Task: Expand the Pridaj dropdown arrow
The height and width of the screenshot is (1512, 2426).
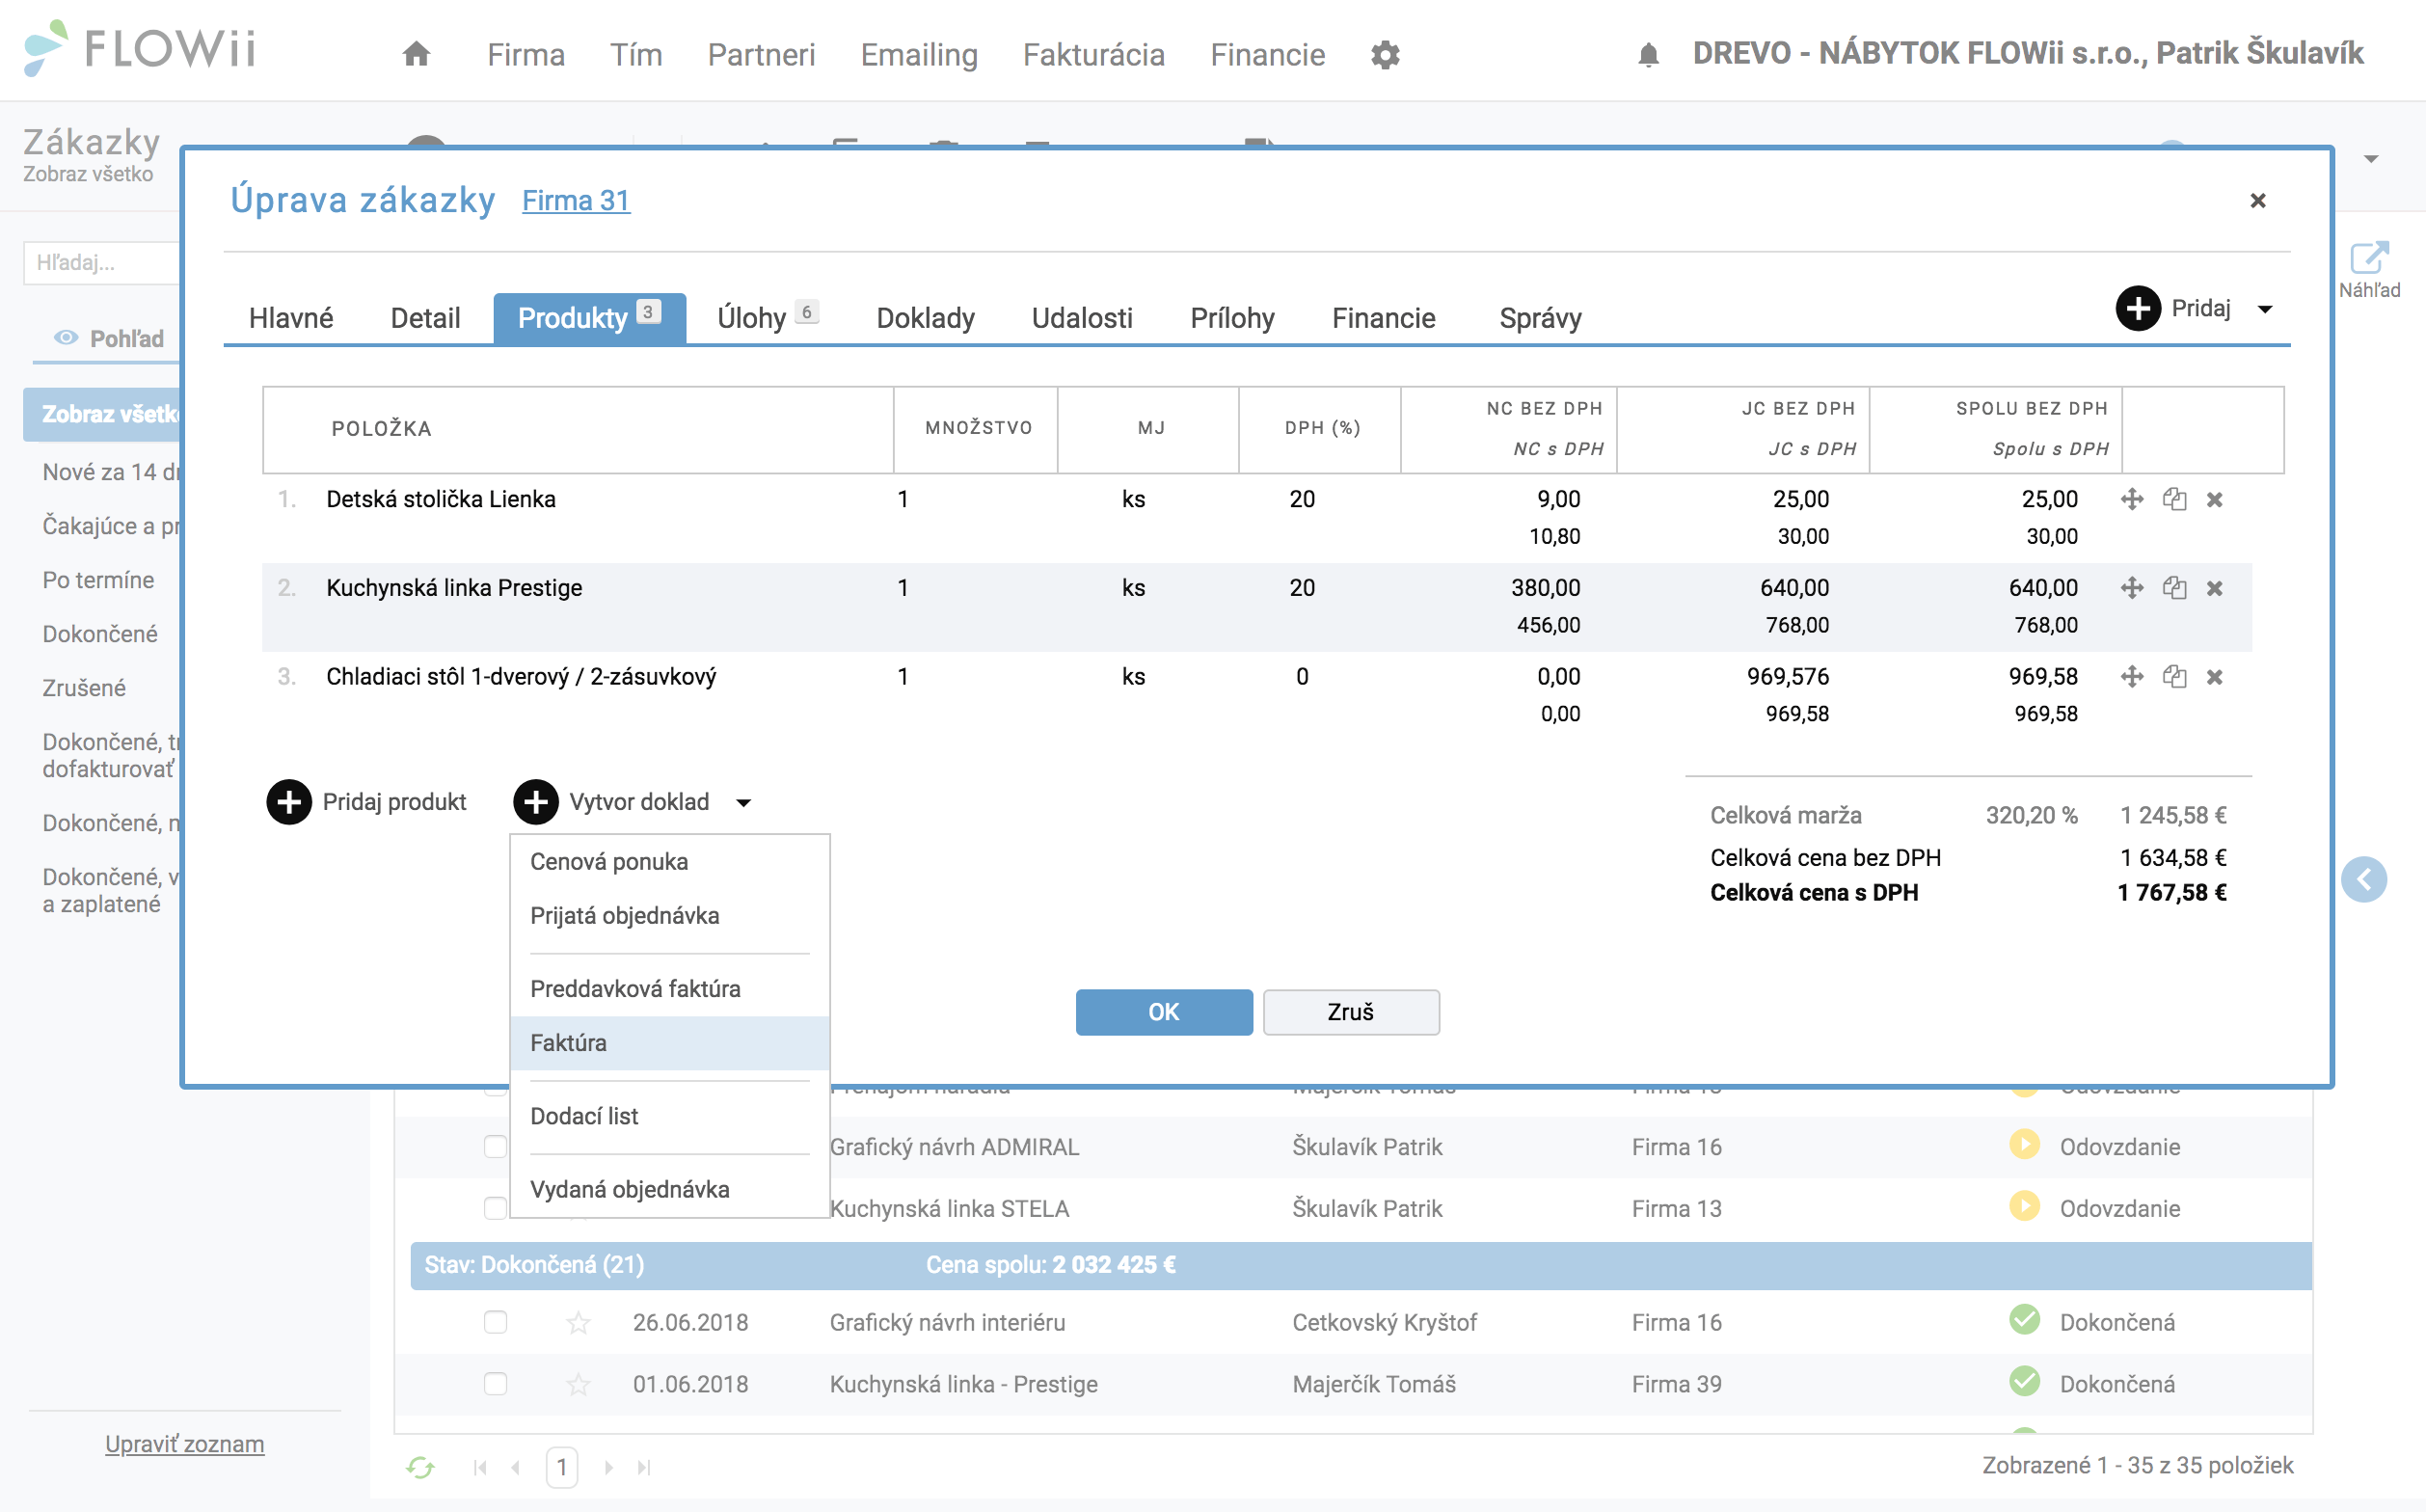Action: click(2265, 309)
